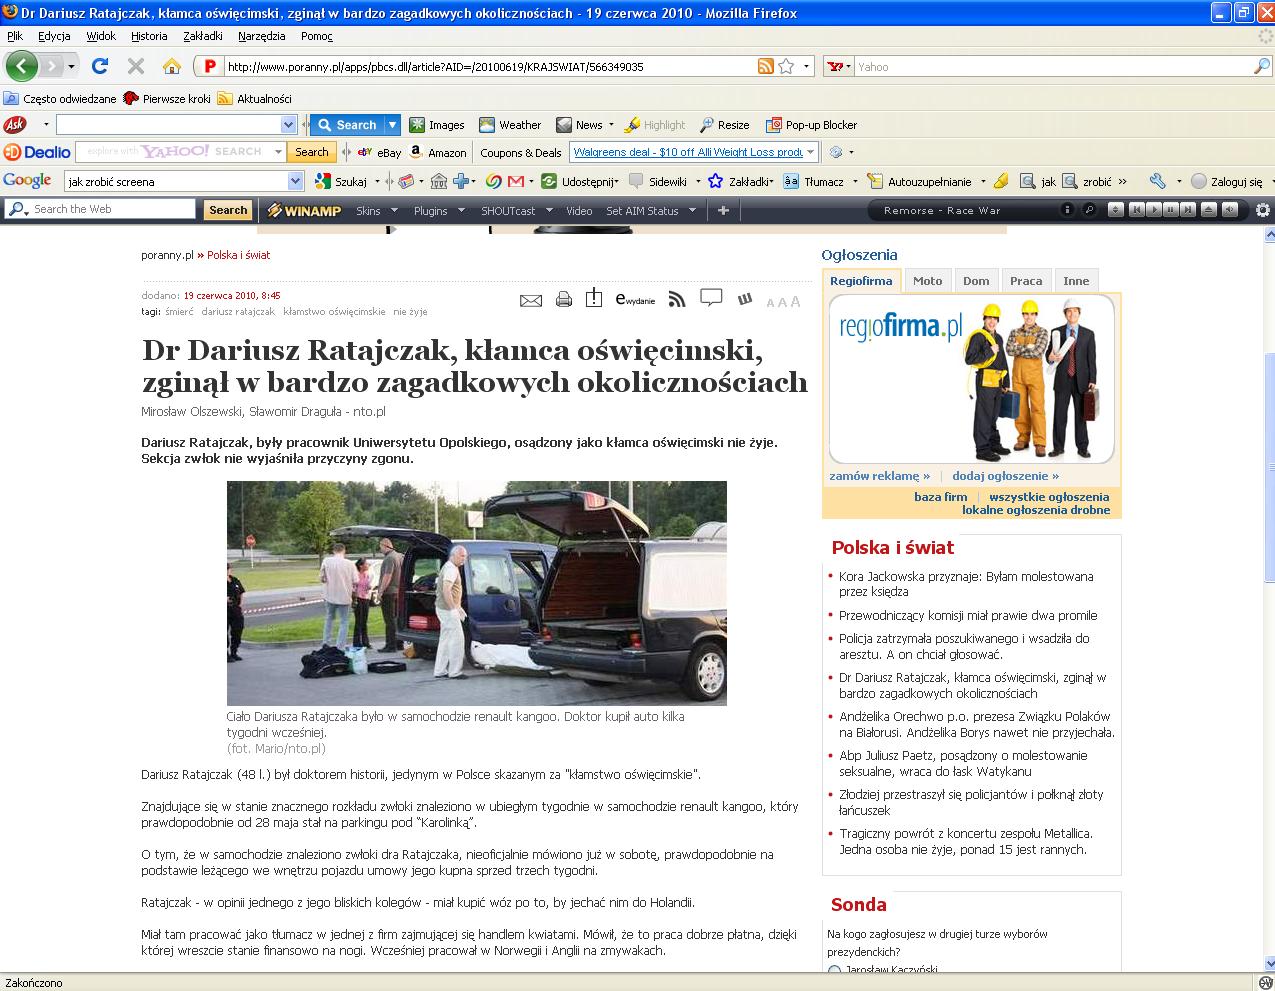Screen dimensions: 1275x991
Task: Open the article RSS feed icon
Action: (x=677, y=299)
